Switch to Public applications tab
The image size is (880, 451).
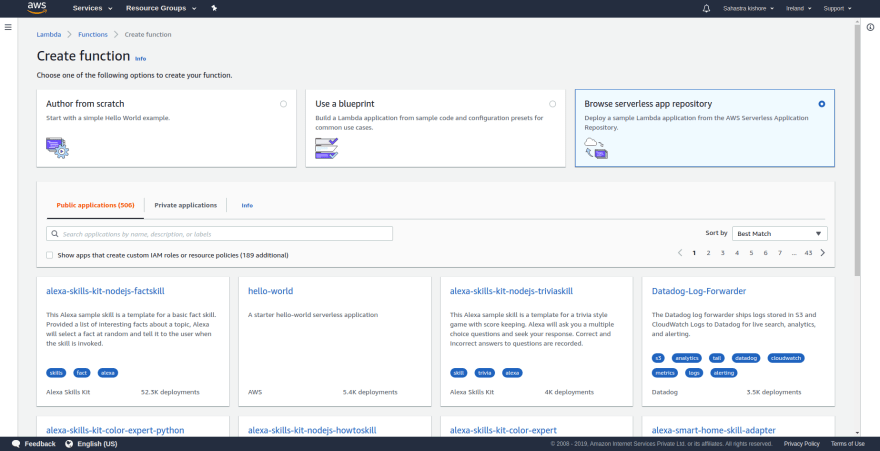pos(95,205)
